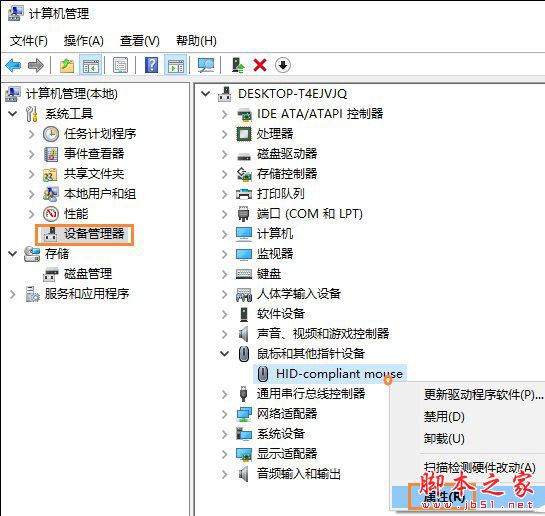Click the Task Scheduler clock icon
Viewport: 545px width, 516px height.
51,134
